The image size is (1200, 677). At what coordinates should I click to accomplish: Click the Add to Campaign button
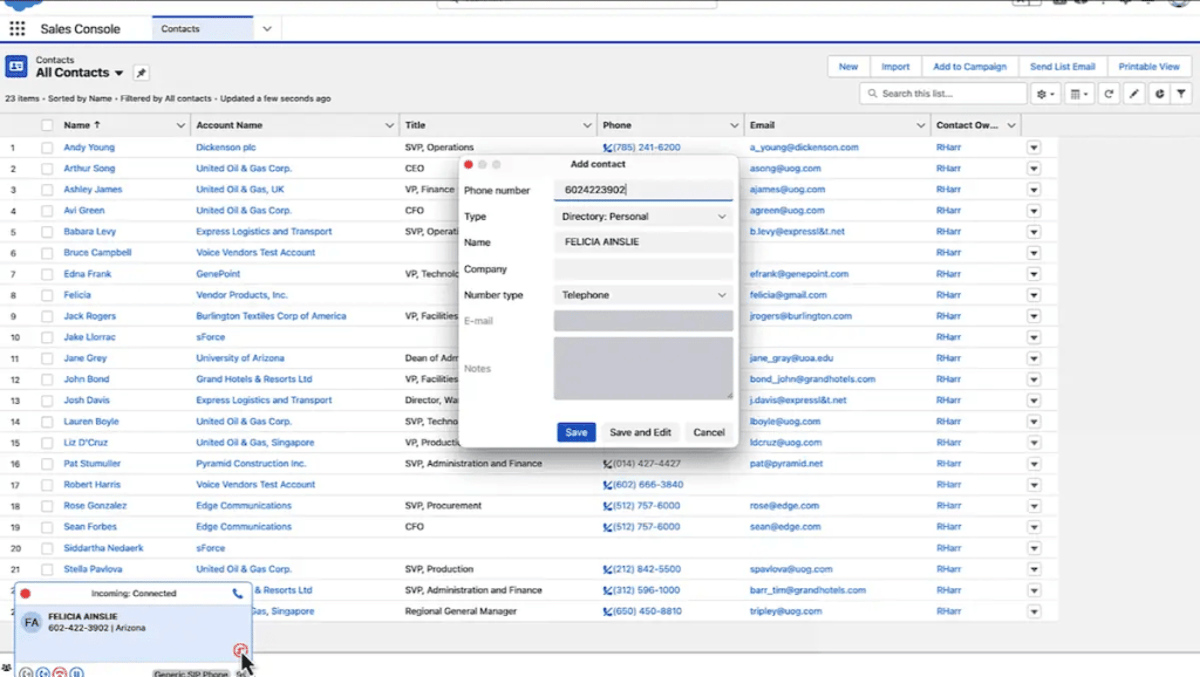tap(970, 67)
